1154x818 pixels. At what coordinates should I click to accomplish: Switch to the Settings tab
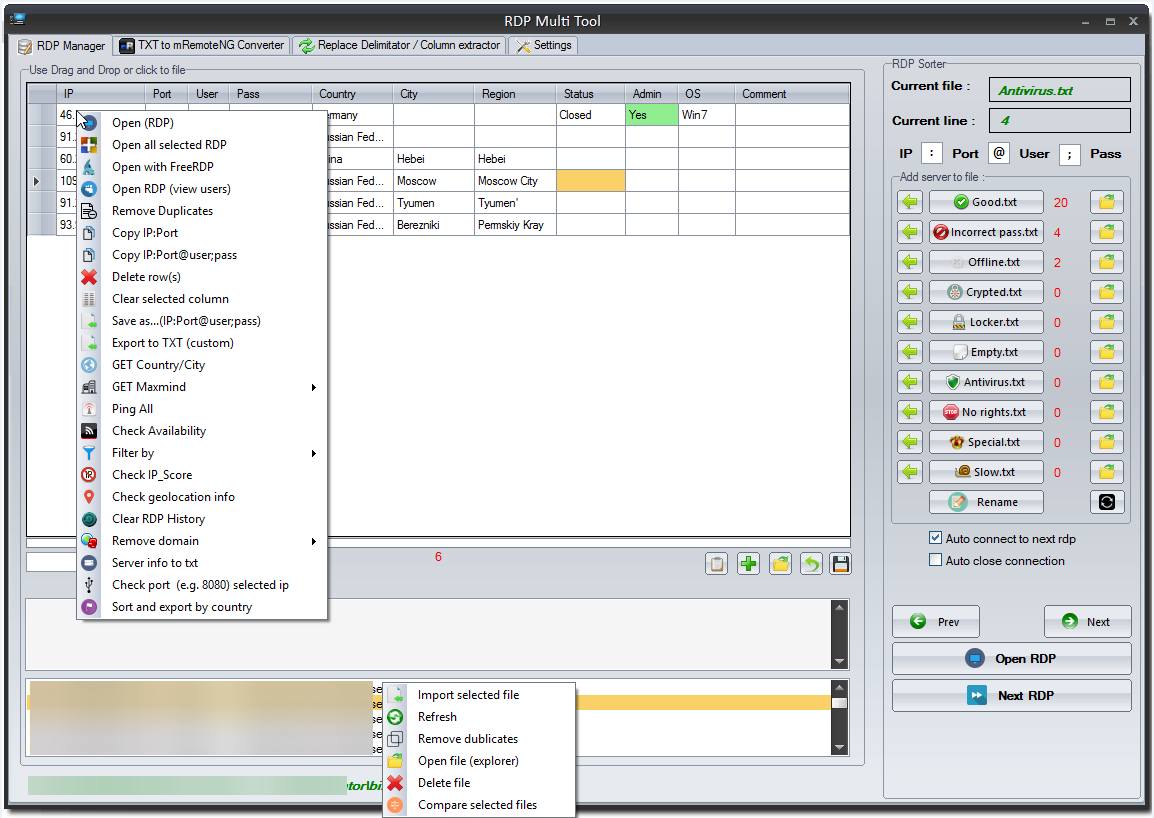pos(543,45)
